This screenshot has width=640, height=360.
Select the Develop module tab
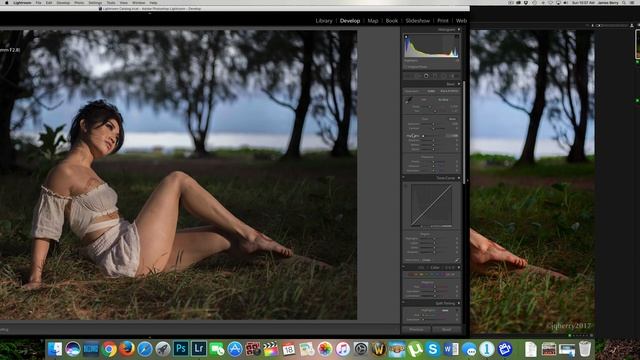350,20
